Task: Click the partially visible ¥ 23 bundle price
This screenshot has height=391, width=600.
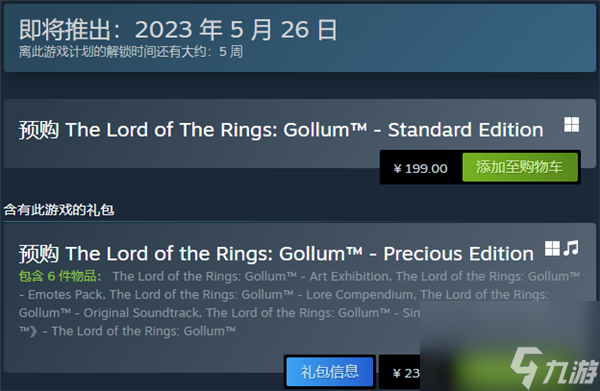Action: click(406, 373)
